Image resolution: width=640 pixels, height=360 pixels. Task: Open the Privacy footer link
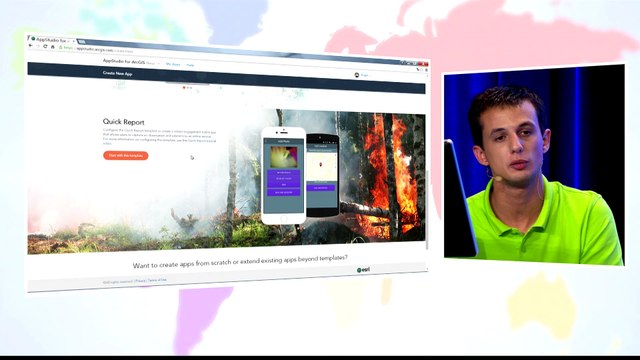point(140,281)
